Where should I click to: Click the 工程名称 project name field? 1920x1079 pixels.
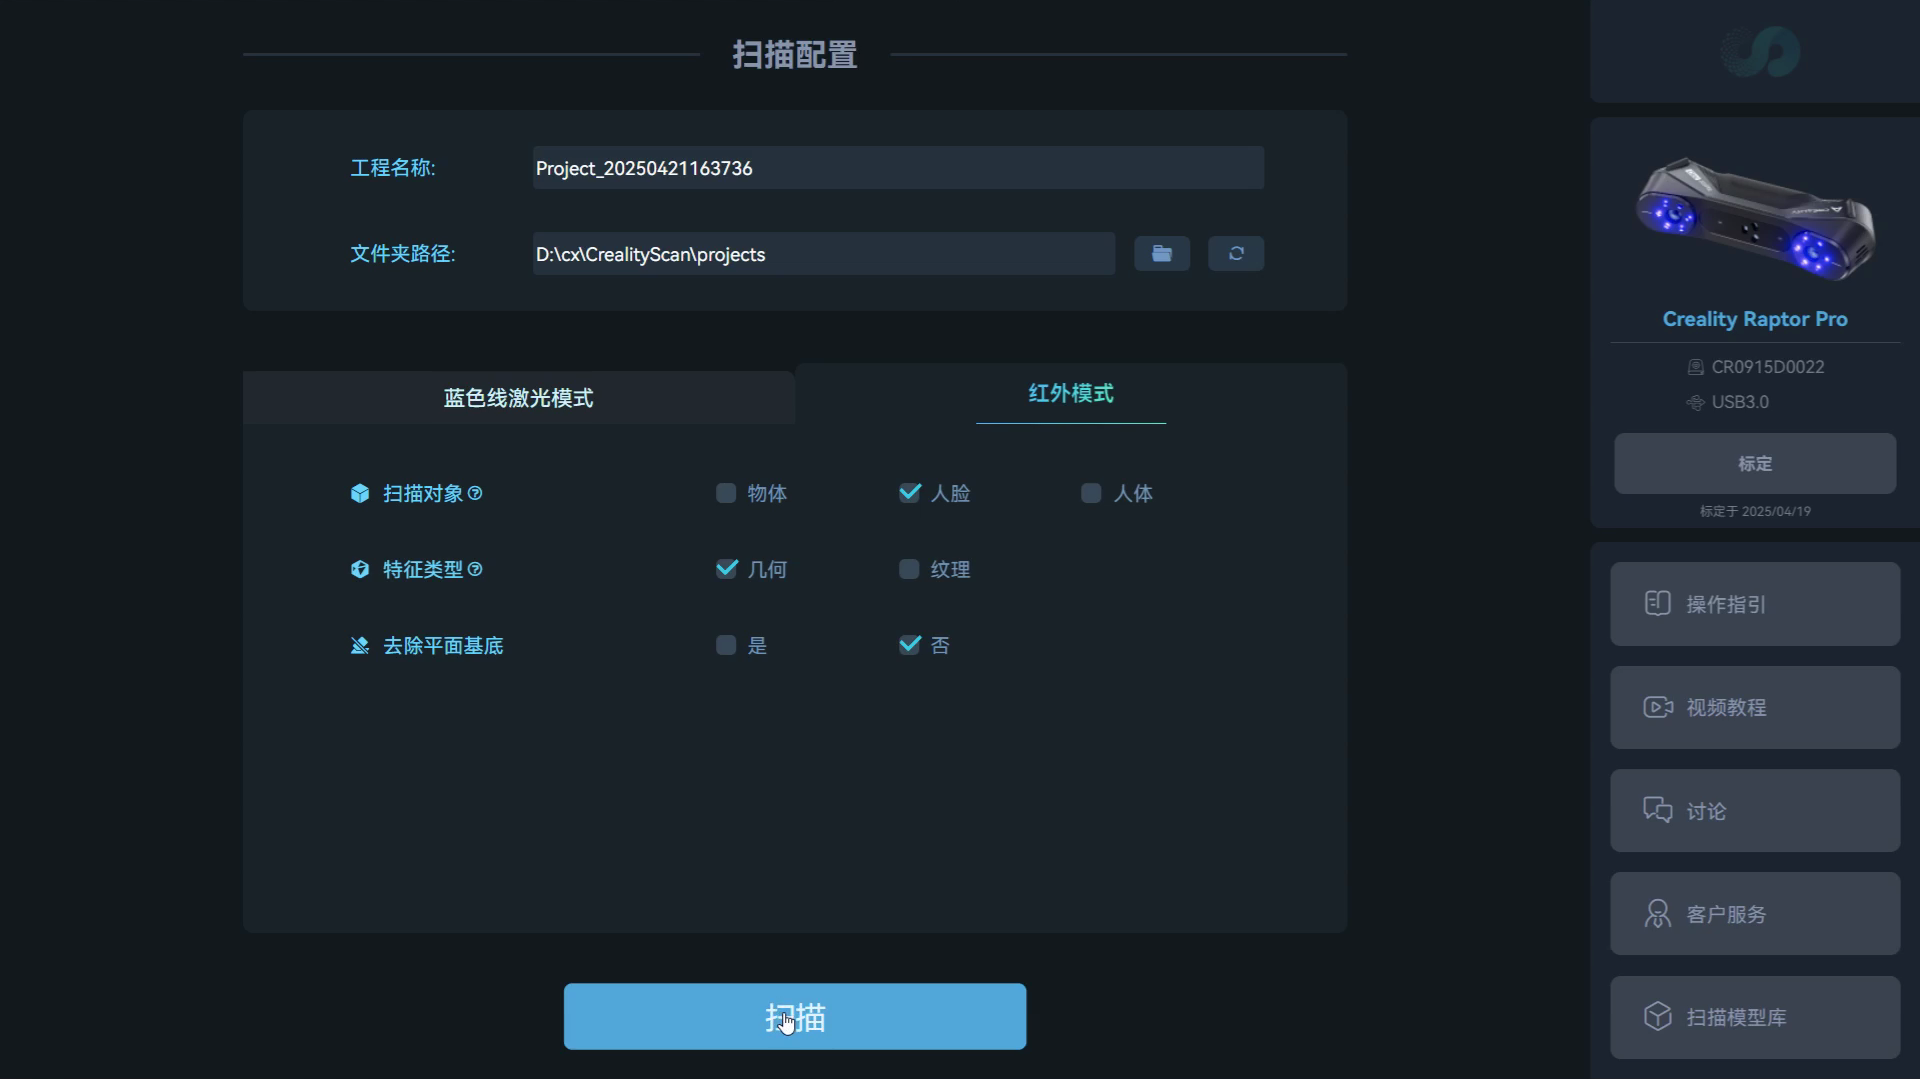(898, 168)
